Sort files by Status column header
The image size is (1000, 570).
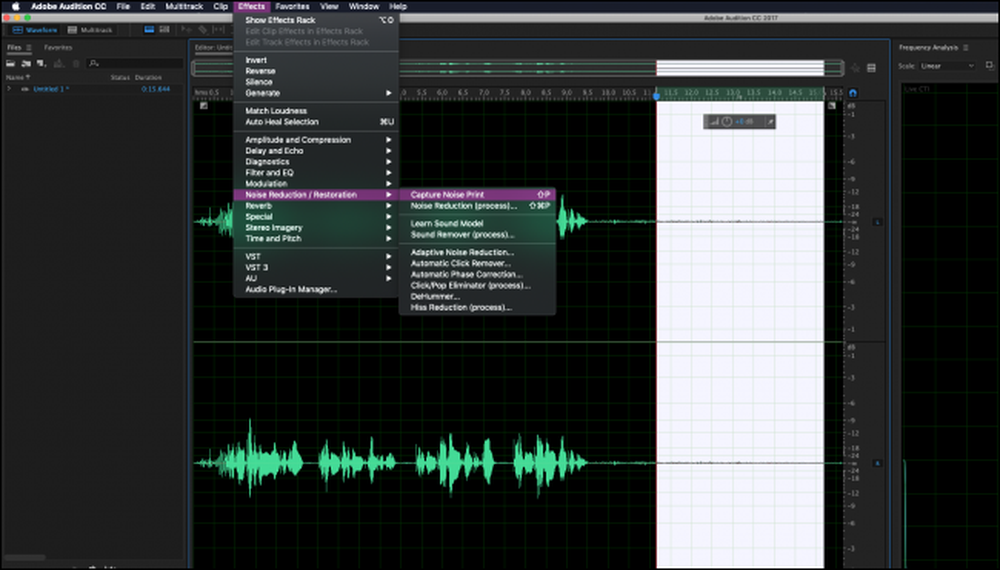[120, 77]
